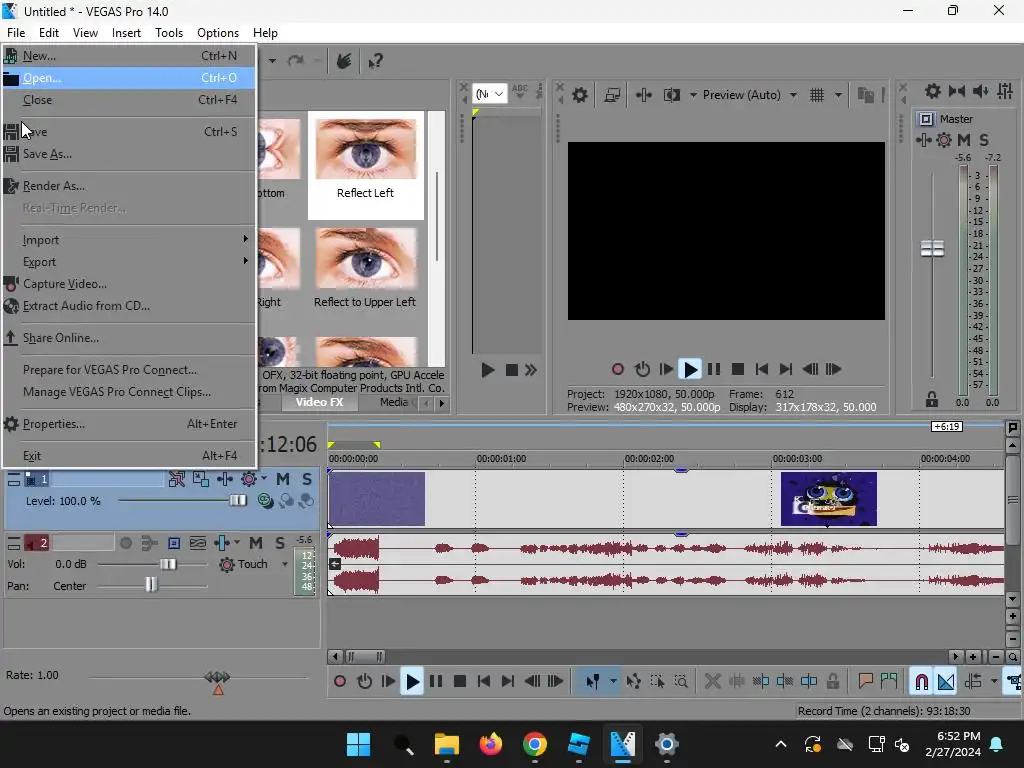Arm audio track 2 for record
Image resolution: width=1024 pixels, height=768 pixels.
(126, 543)
